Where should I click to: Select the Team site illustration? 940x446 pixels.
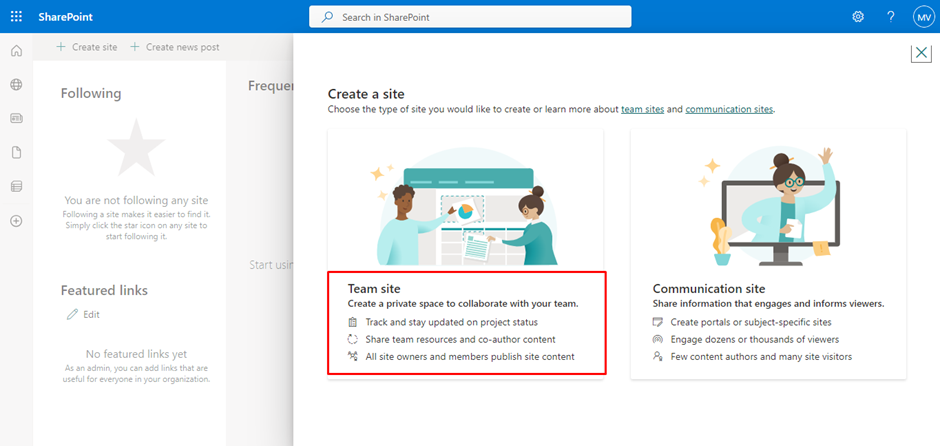(x=466, y=206)
